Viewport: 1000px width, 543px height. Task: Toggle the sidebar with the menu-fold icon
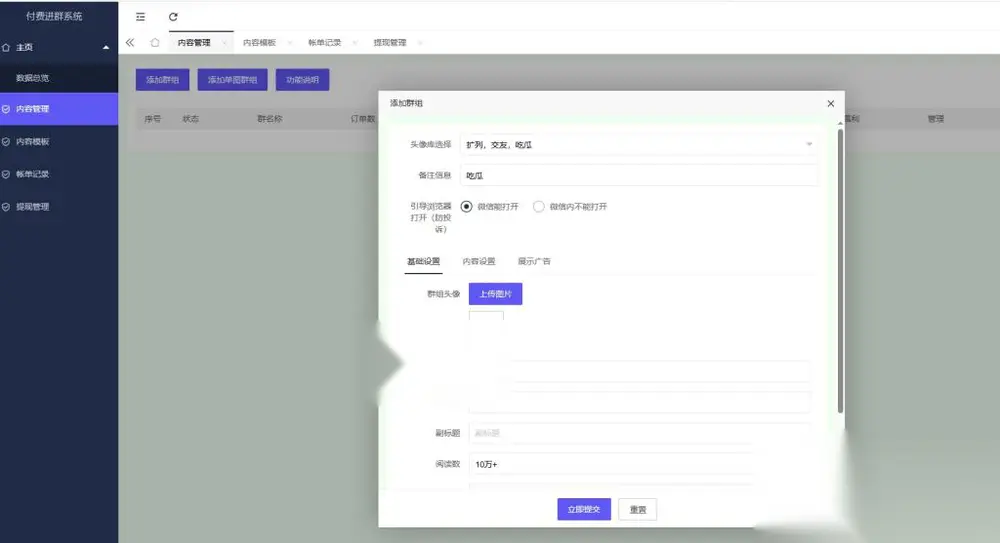pyautogui.click(x=140, y=17)
